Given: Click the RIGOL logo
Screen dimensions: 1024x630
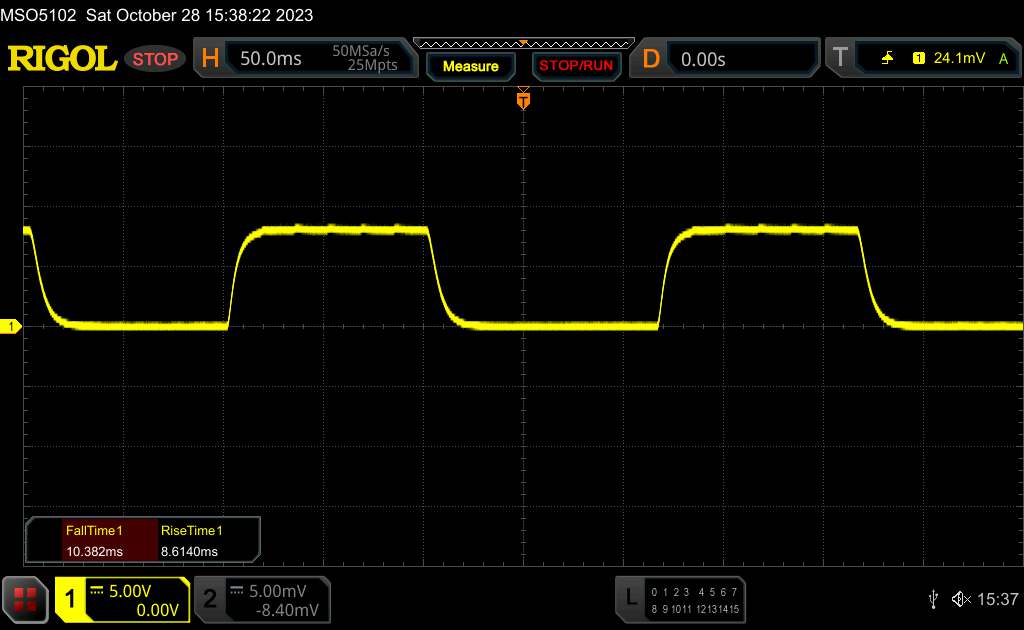Looking at the screenshot, I should pos(62,59).
